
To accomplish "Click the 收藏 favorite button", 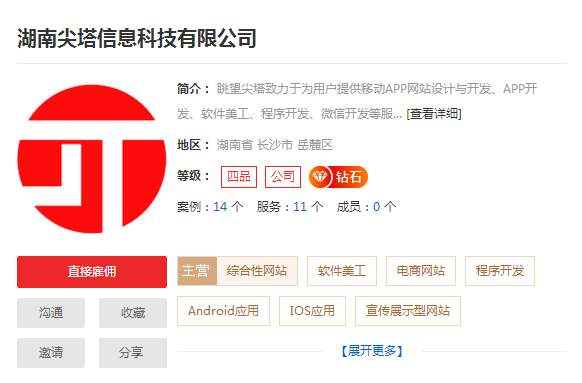I will tap(133, 313).
